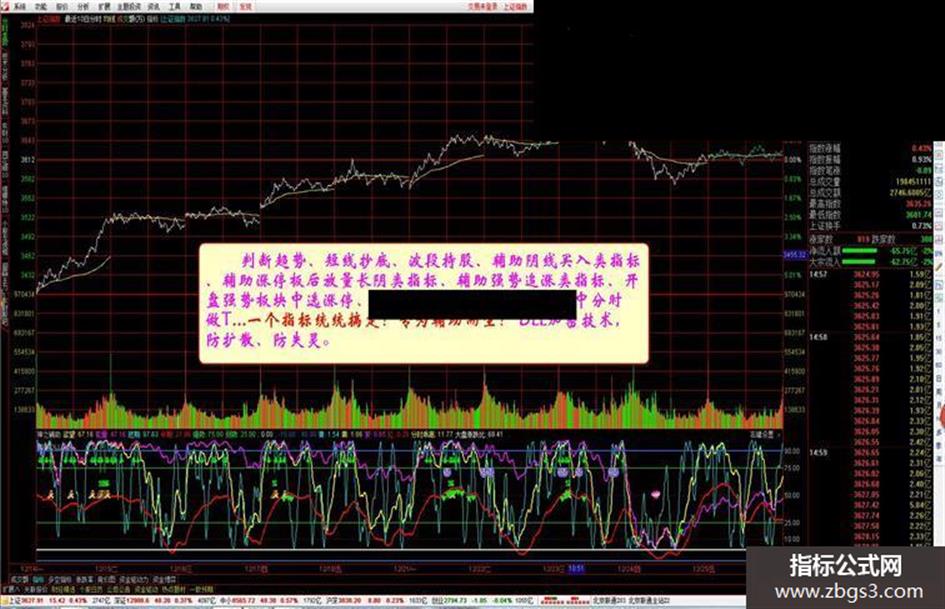
Task: Open the 分析 menu
Action: click(83, 7)
